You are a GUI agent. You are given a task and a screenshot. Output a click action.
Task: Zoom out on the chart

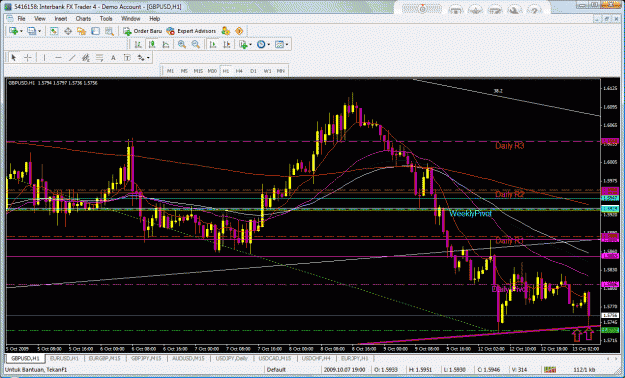(x=195, y=45)
